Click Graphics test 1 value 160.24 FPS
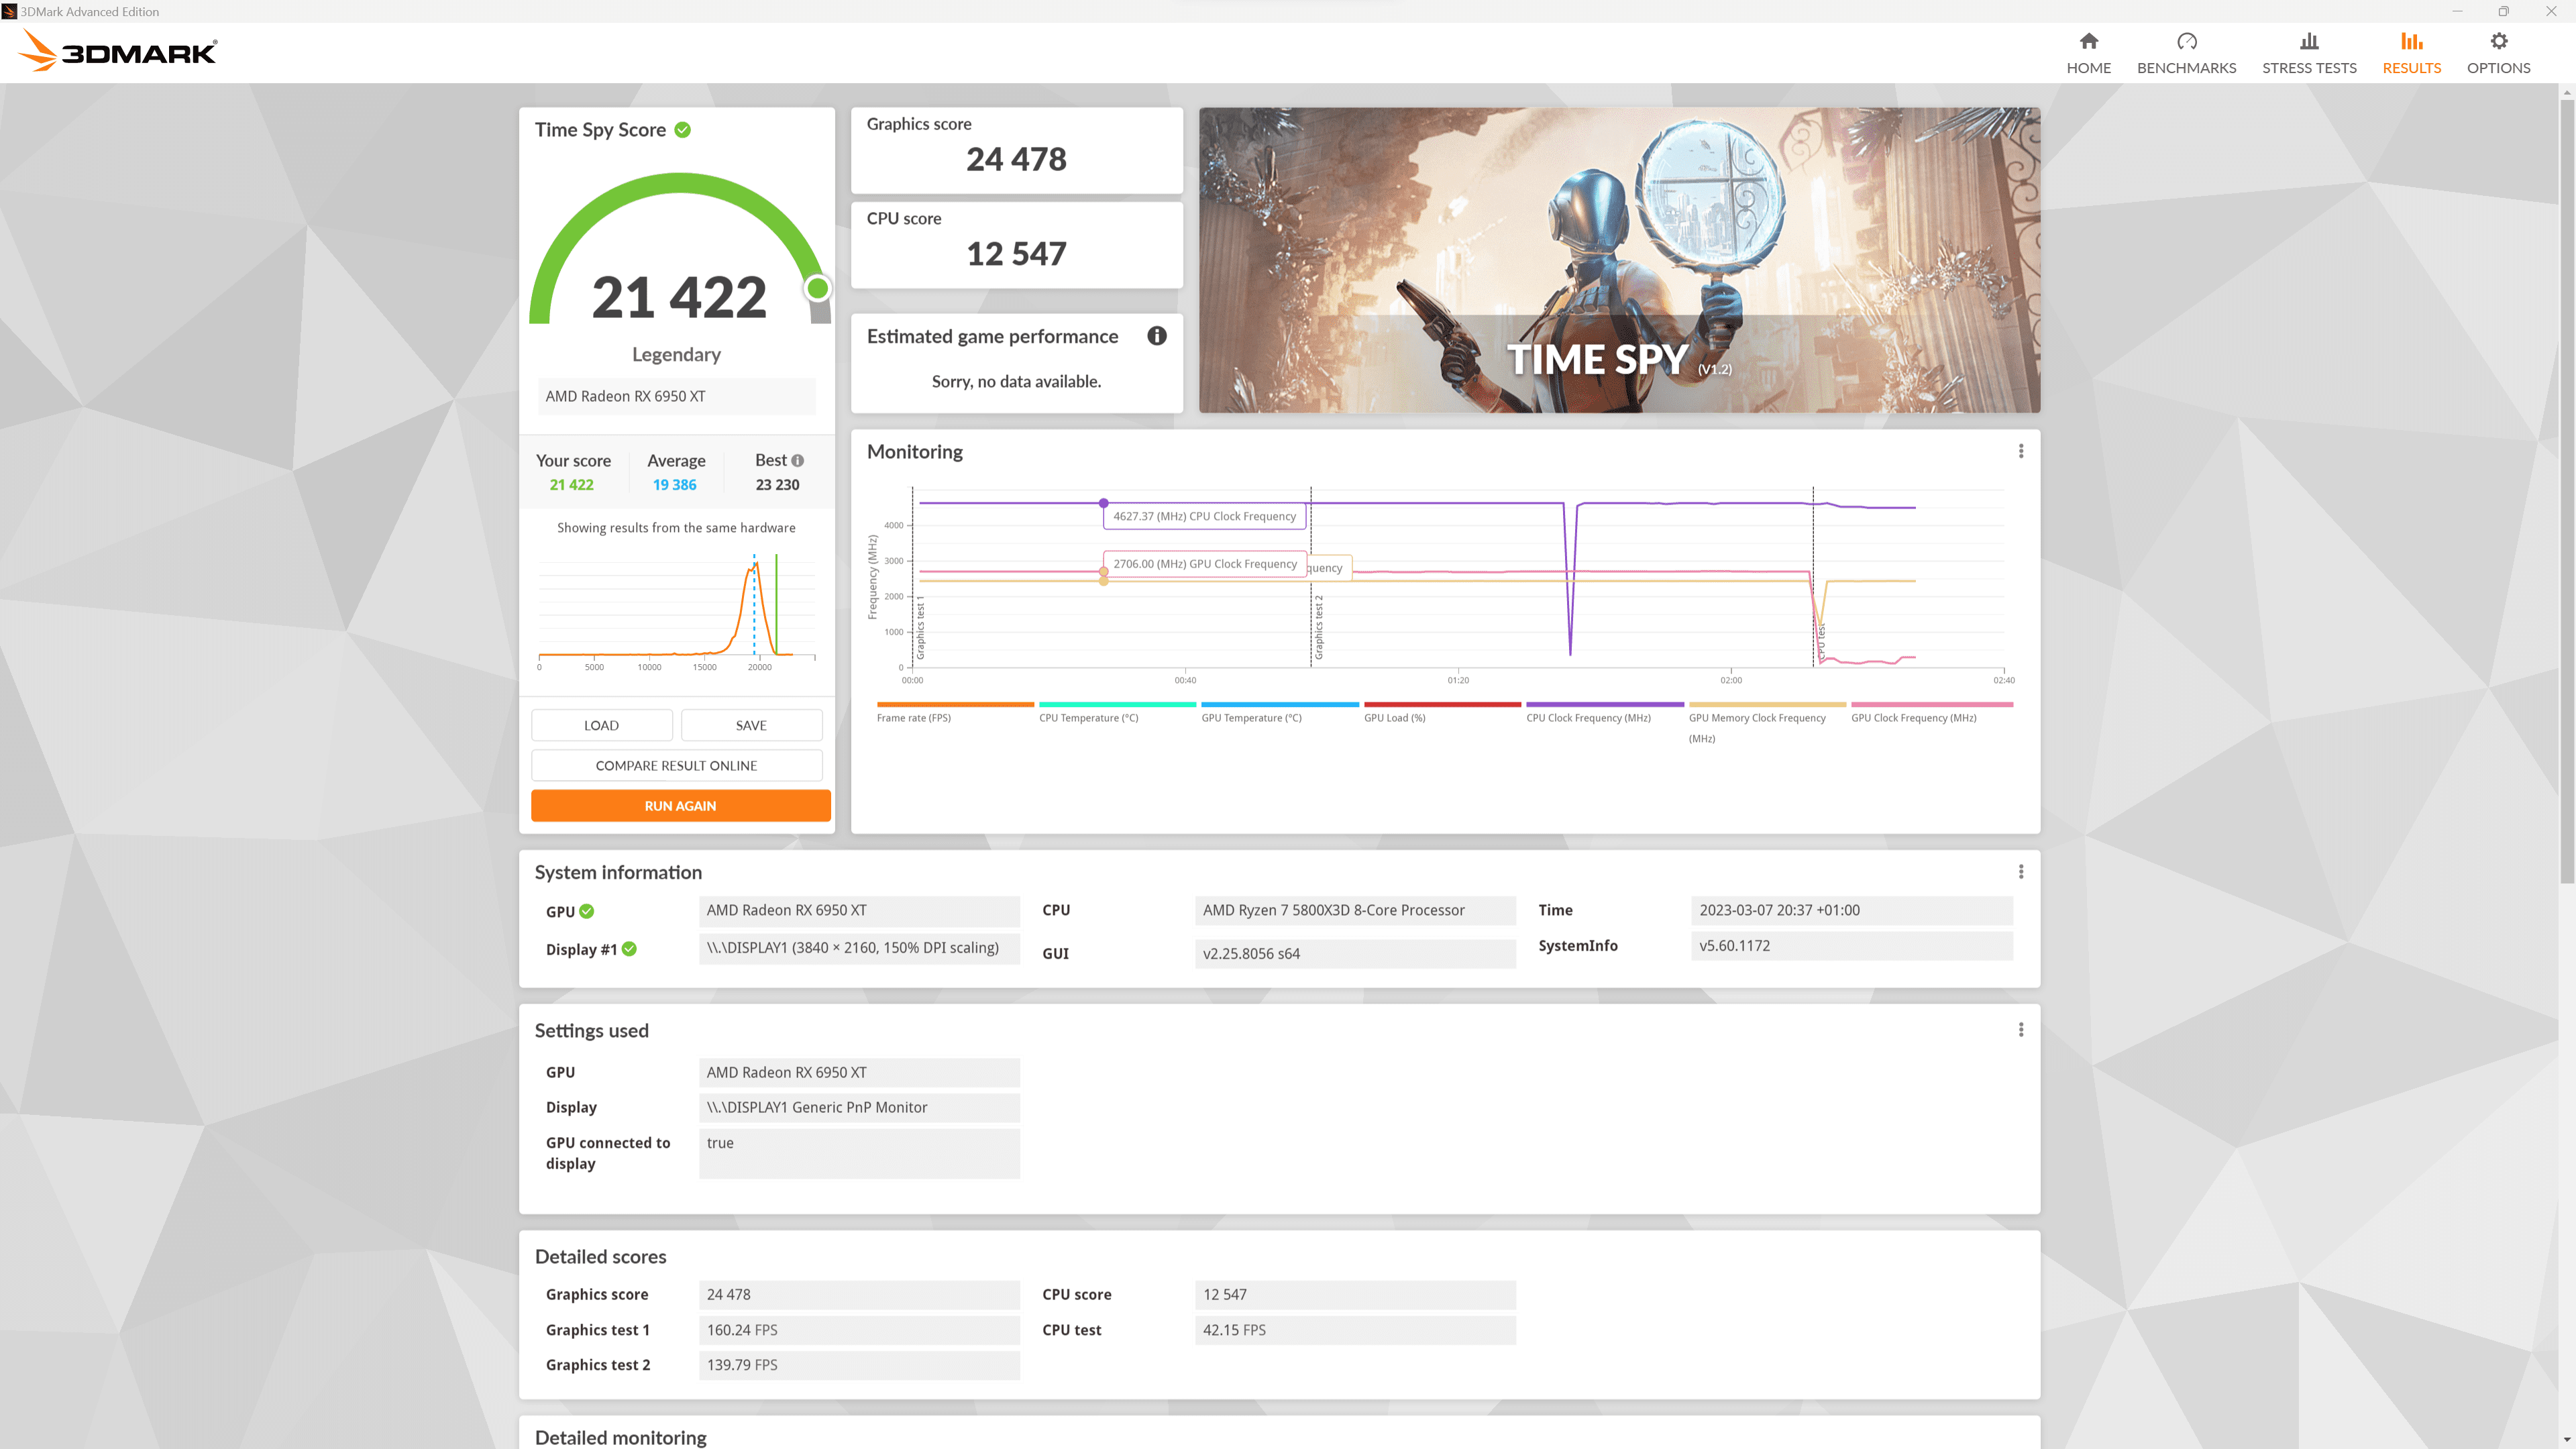2576x1449 pixels. (x=859, y=1330)
